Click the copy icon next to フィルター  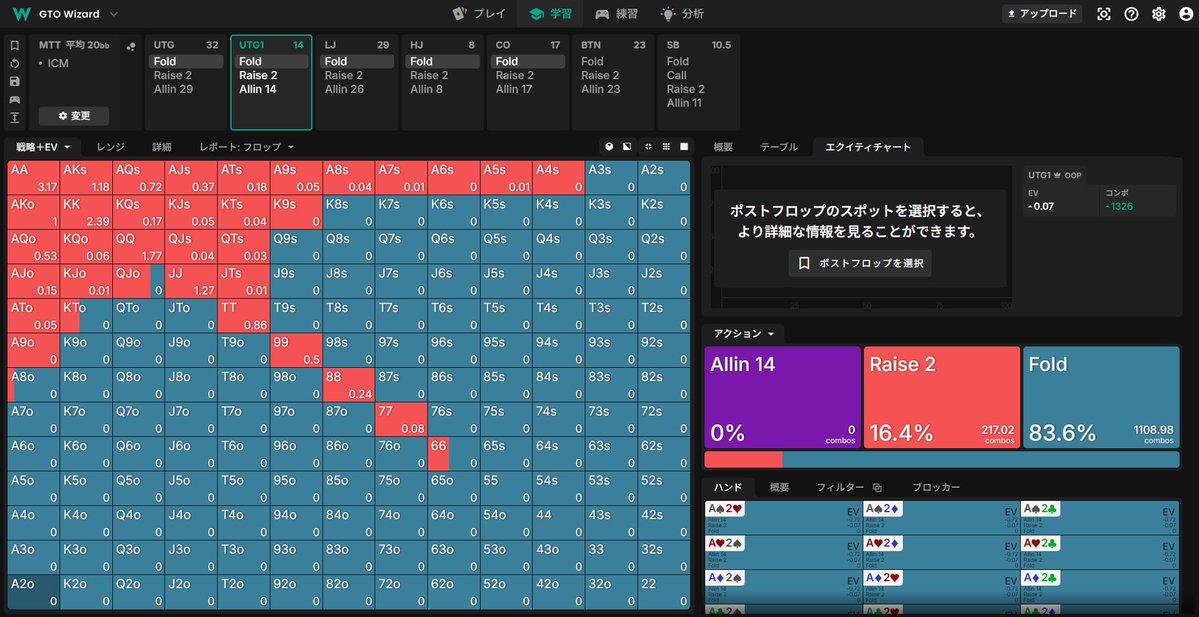click(877, 488)
